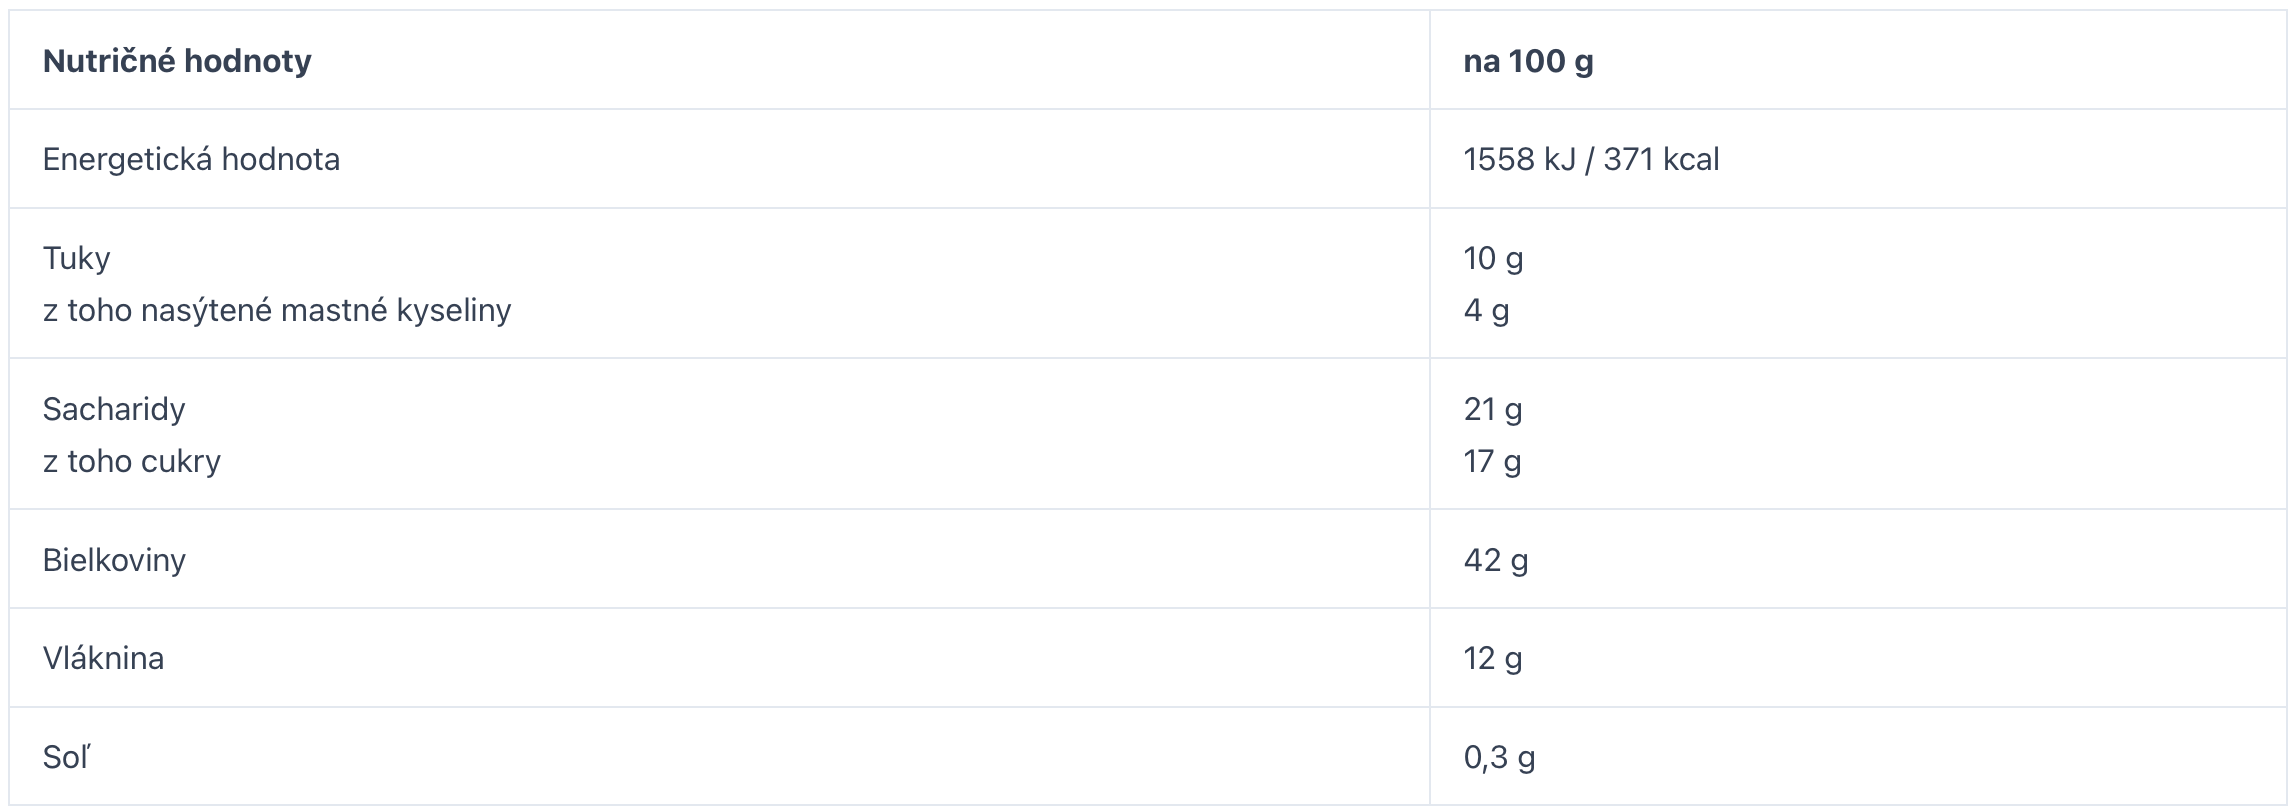2296x812 pixels.
Task: Select the Vláknina row label
Action: click(x=103, y=658)
